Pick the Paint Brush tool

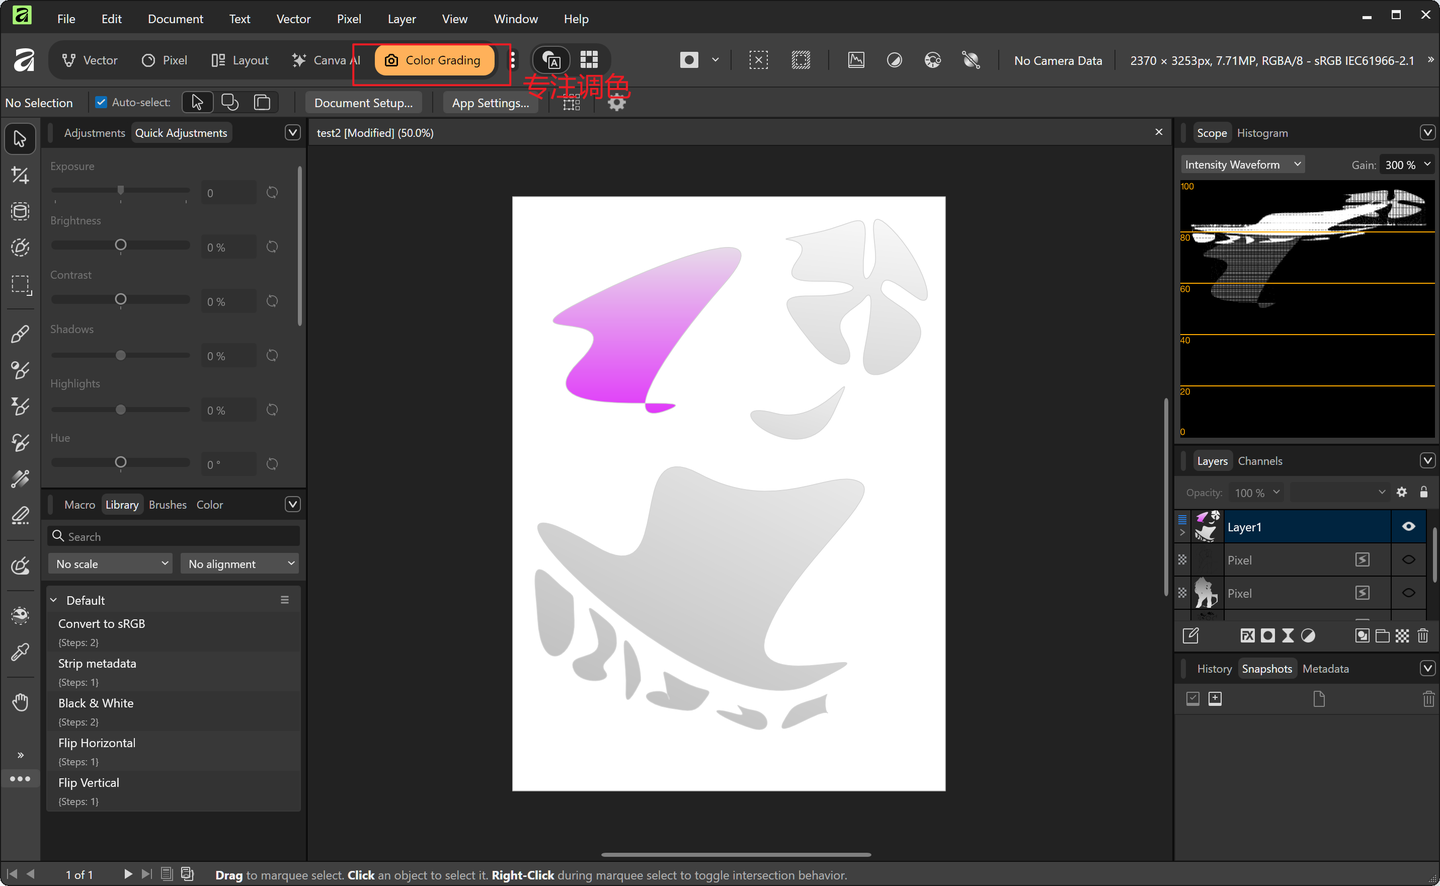point(20,334)
